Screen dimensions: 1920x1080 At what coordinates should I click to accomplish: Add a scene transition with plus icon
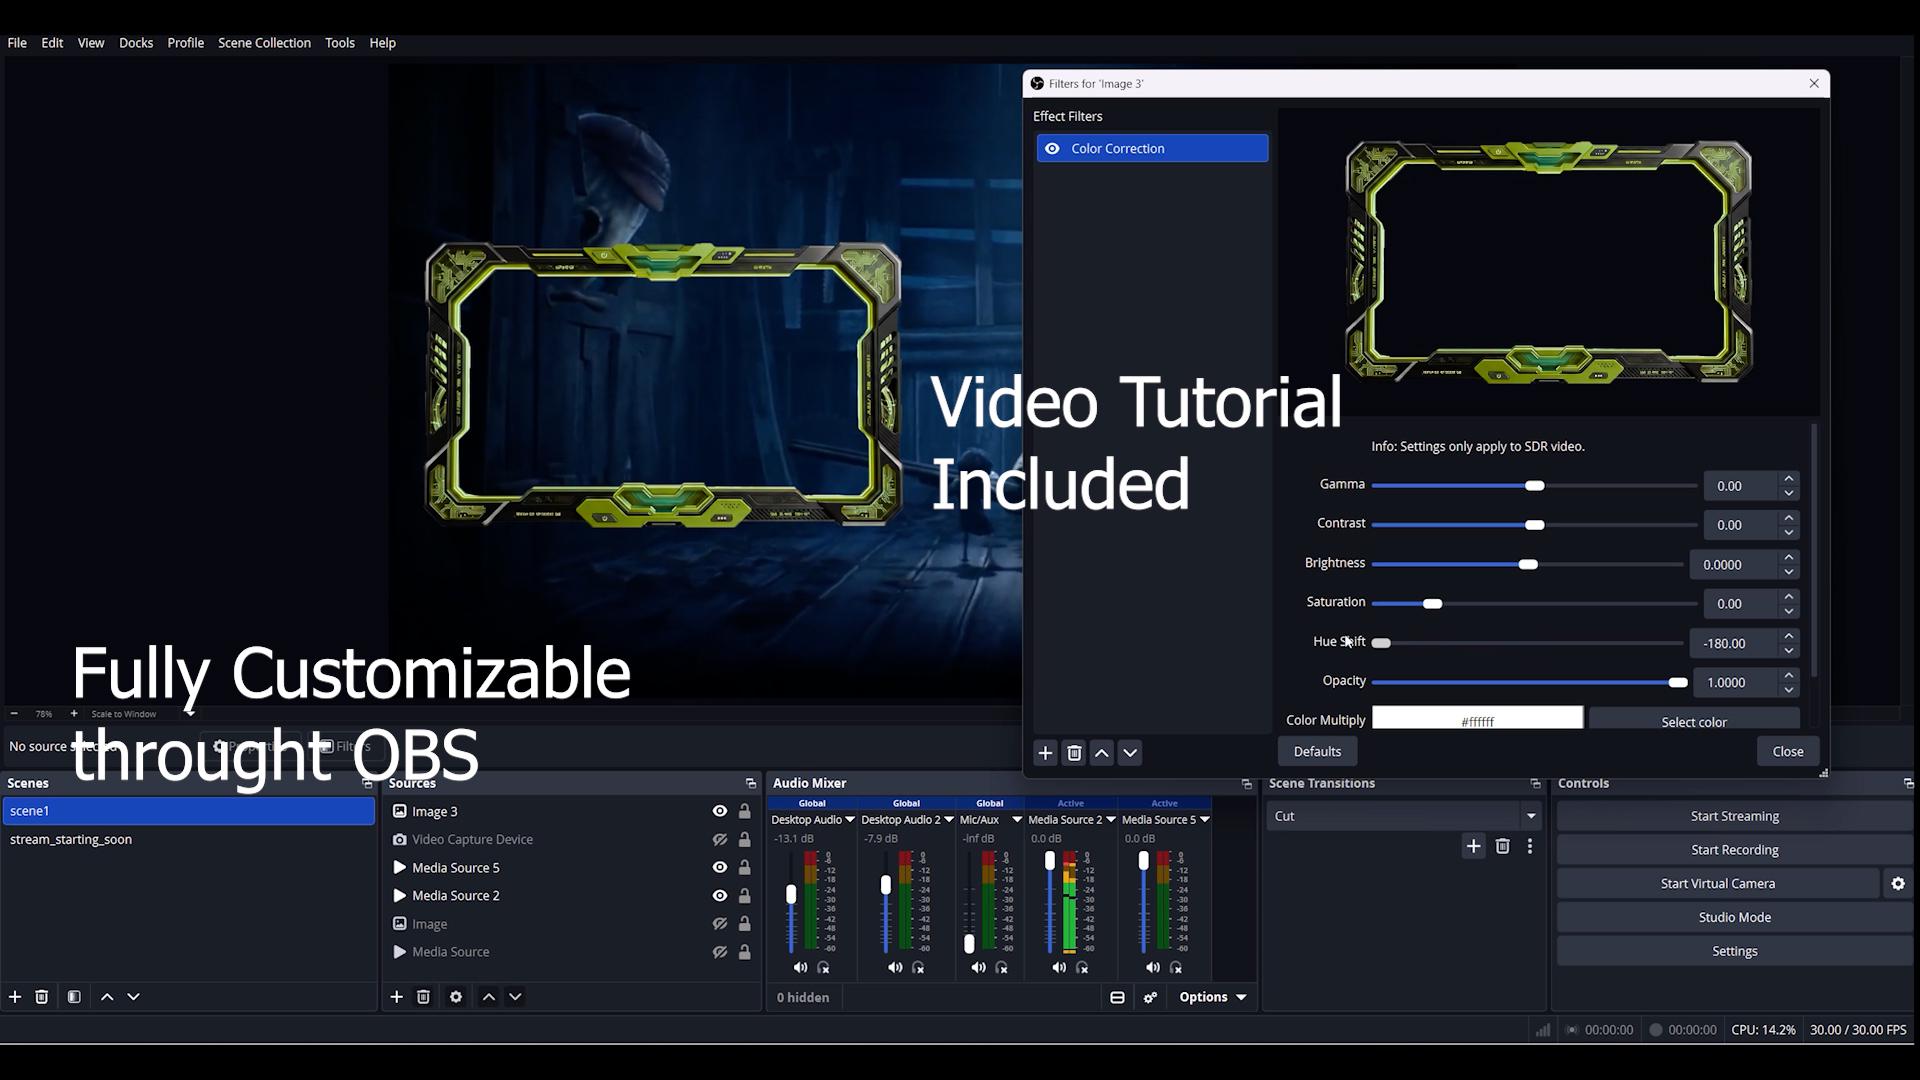[1473, 847]
